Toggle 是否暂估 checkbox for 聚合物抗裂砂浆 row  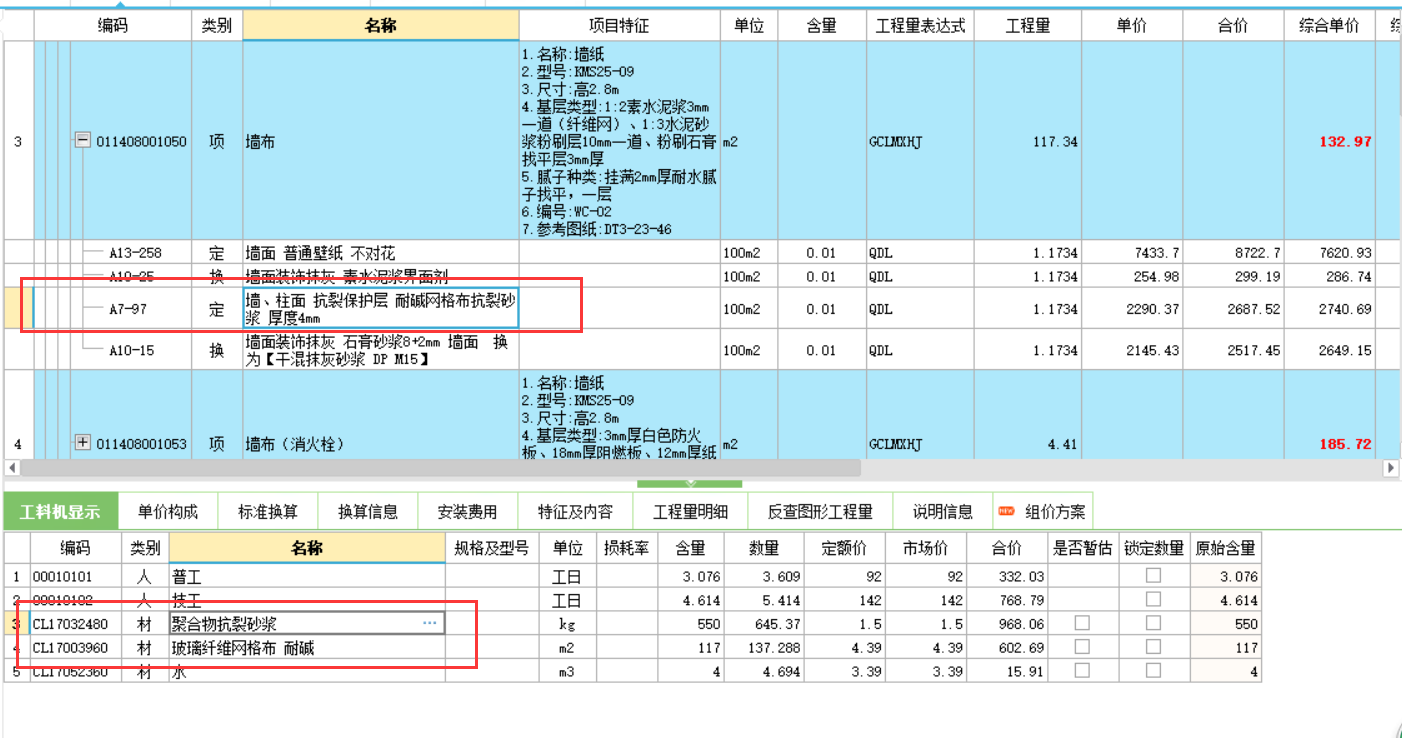pos(1083,623)
